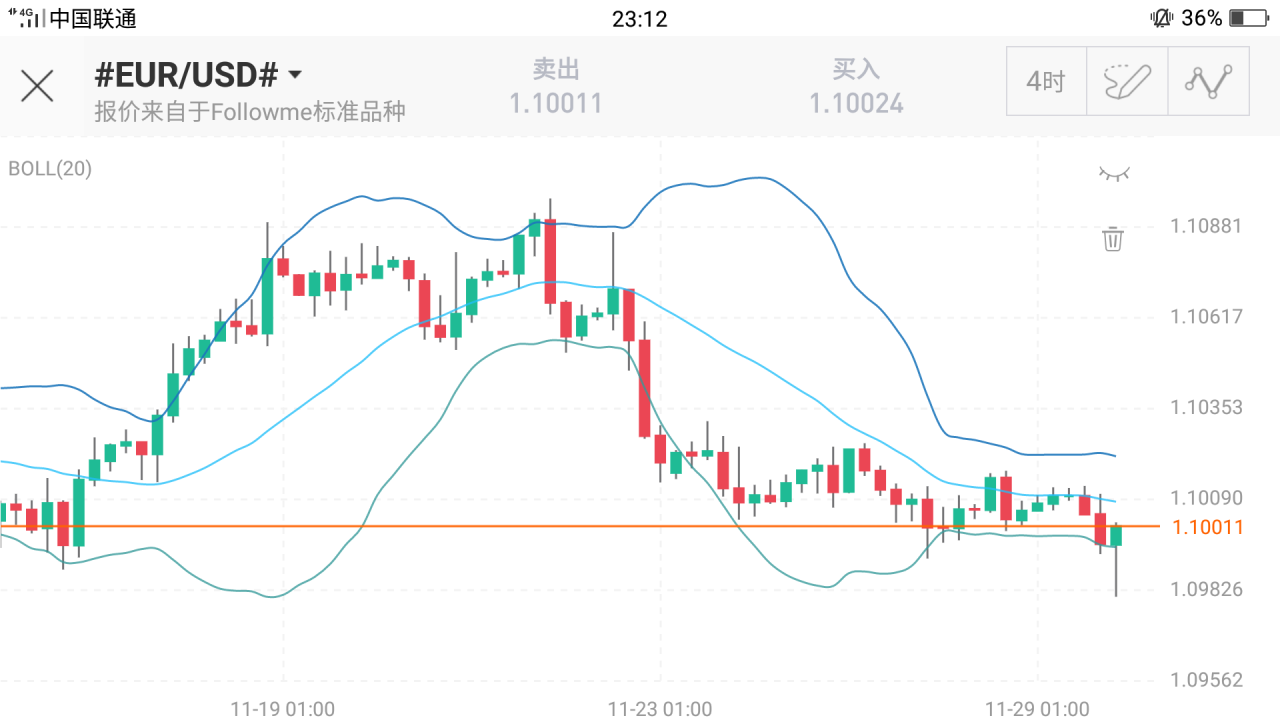Select the BOLL(20) indicator label
The image size is (1280, 720).
pyautogui.click(x=50, y=169)
